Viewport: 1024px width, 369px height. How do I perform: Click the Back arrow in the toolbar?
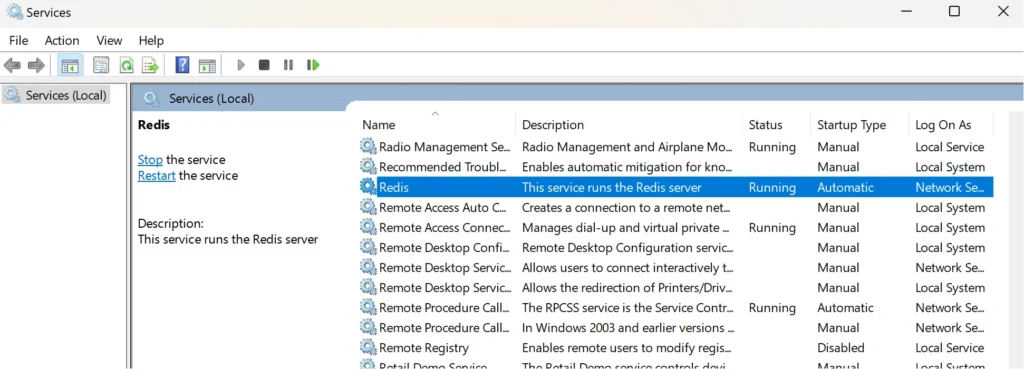pos(12,65)
